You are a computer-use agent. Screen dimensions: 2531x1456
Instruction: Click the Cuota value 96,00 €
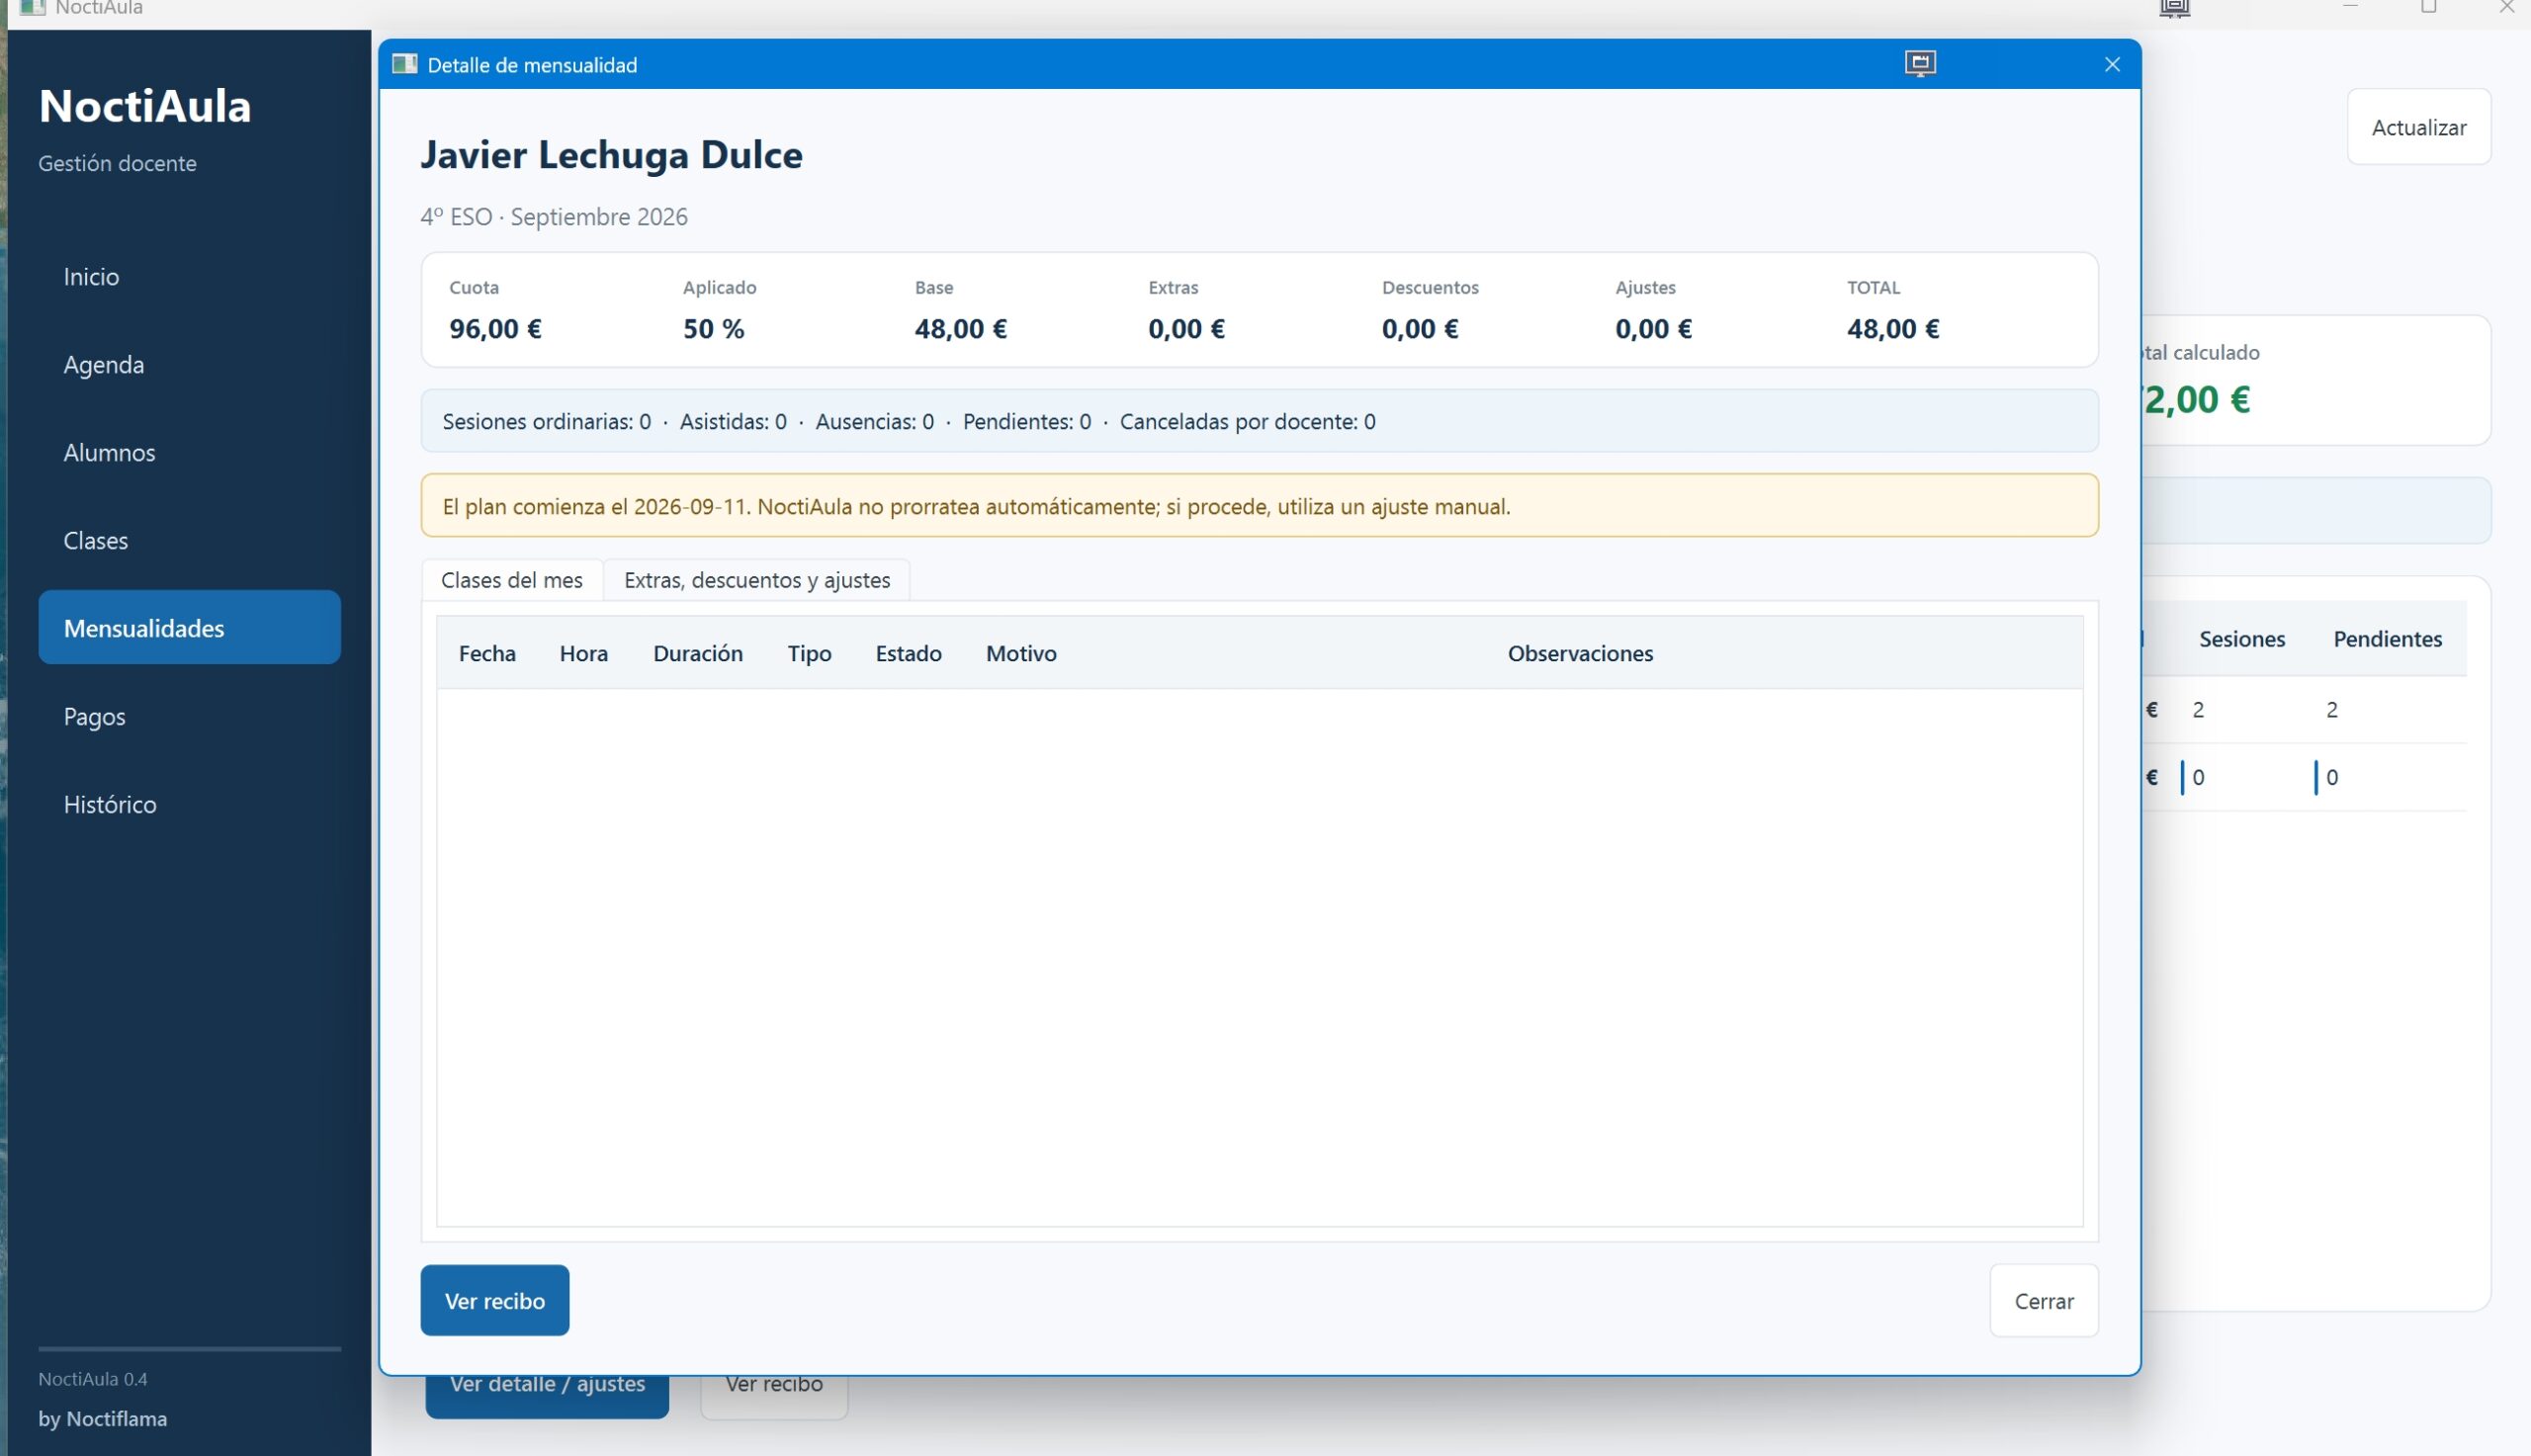(x=495, y=328)
